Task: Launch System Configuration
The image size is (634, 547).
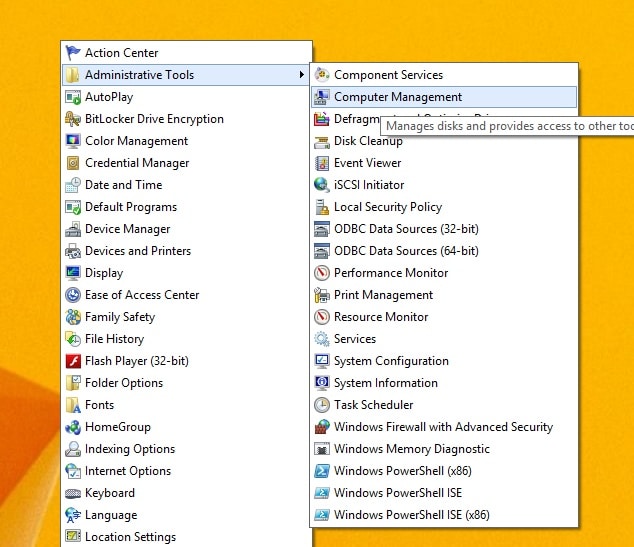Action: pos(444,361)
